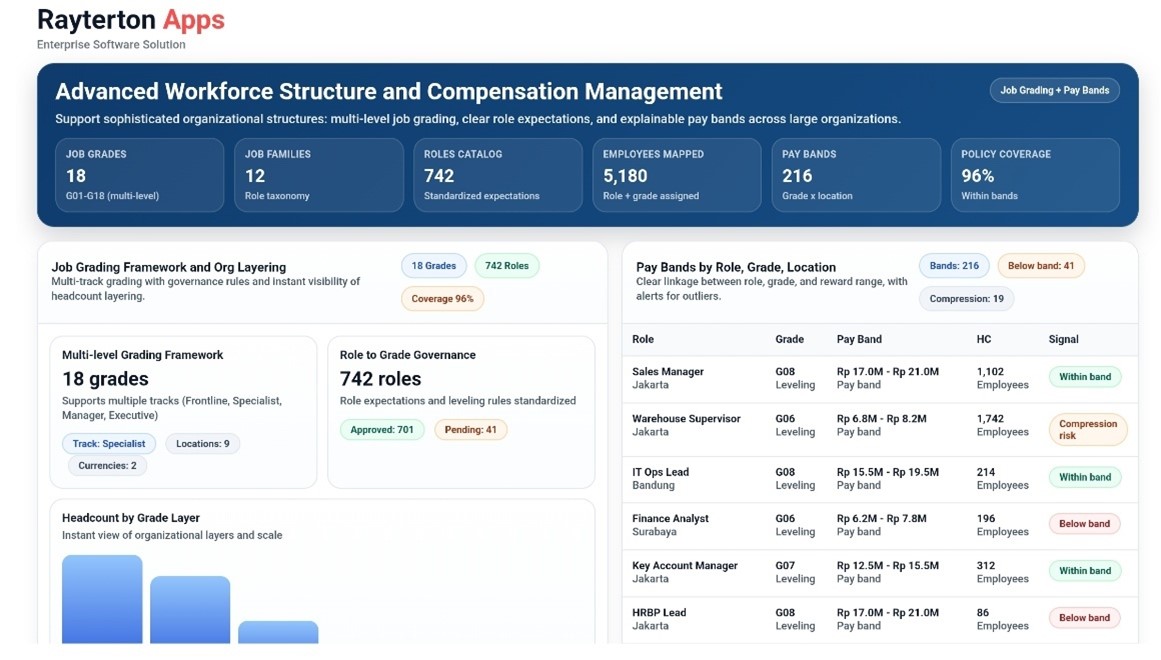Click the tallest Headcount by Grade bar
Viewport: 1161px width, 660px height.
(x=101, y=600)
